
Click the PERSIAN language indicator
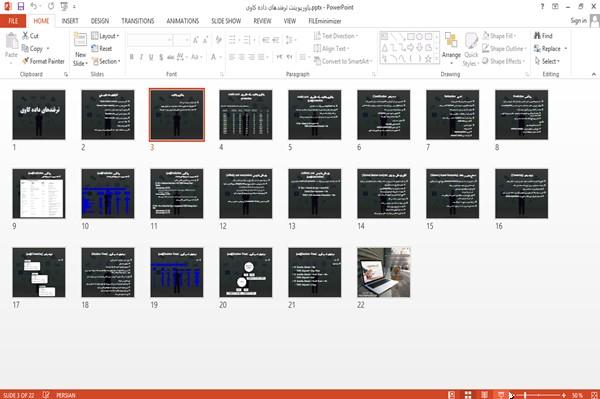66,395
